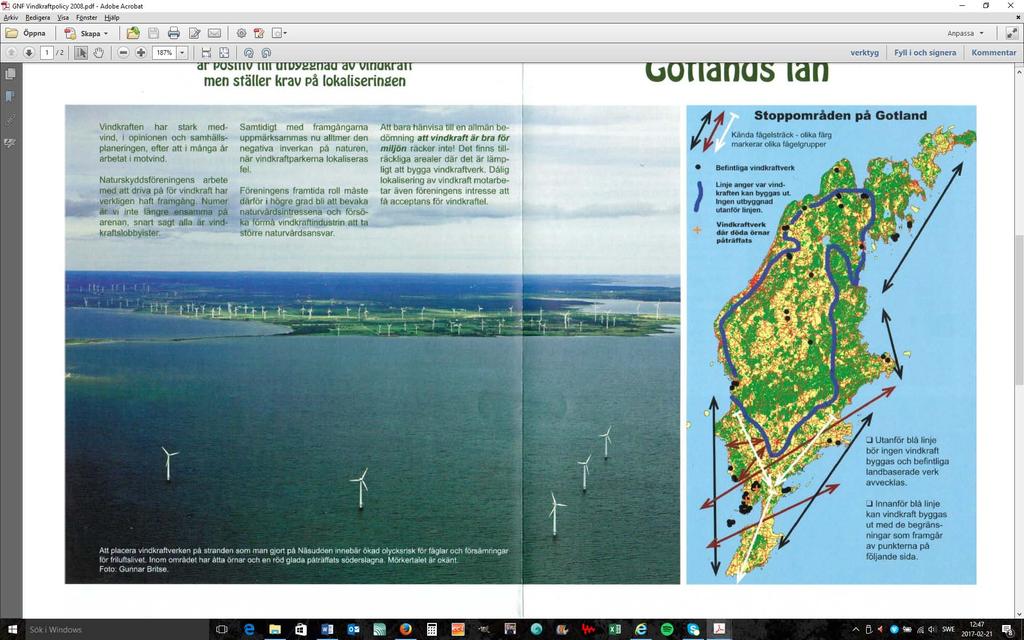This screenshot has width=1024, height=640.
Task: Open the Visa menu
Action: (63, 18)
